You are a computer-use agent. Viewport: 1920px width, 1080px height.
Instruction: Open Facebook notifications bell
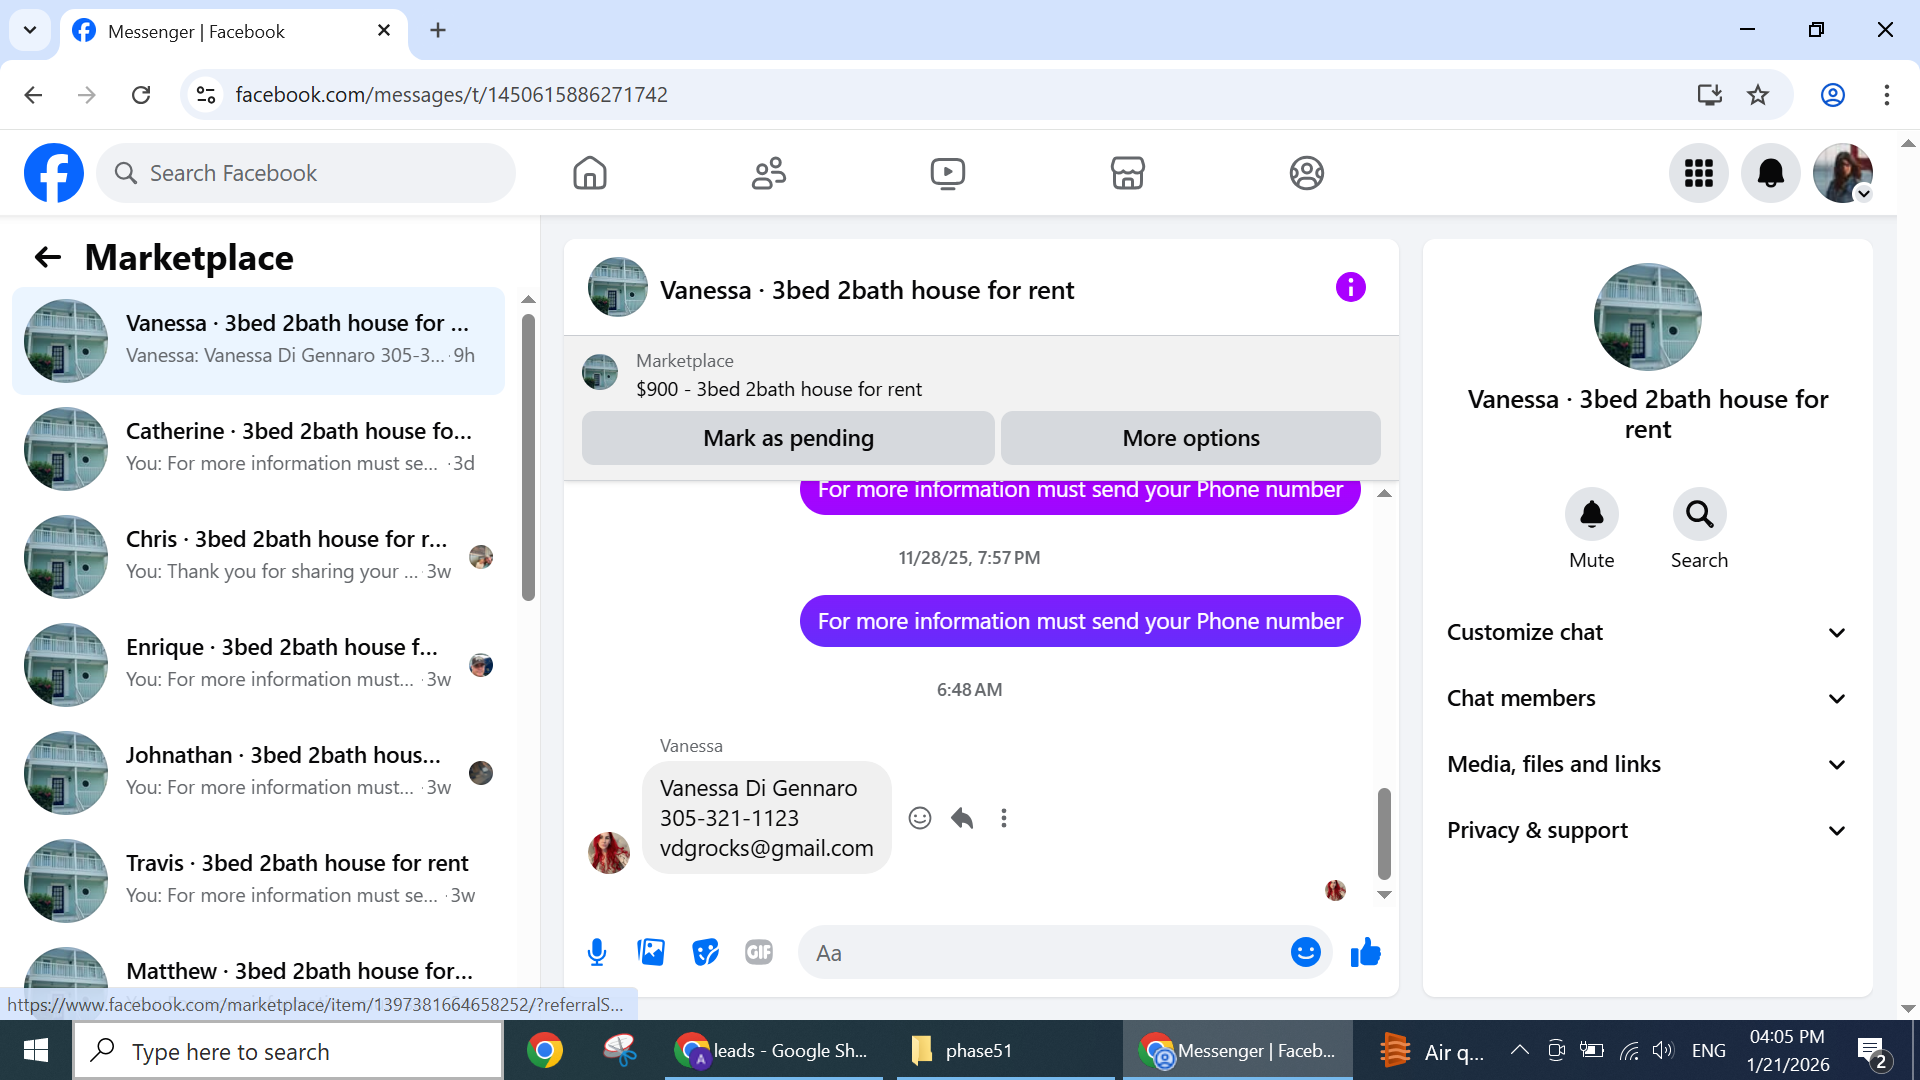point(1770,173)
